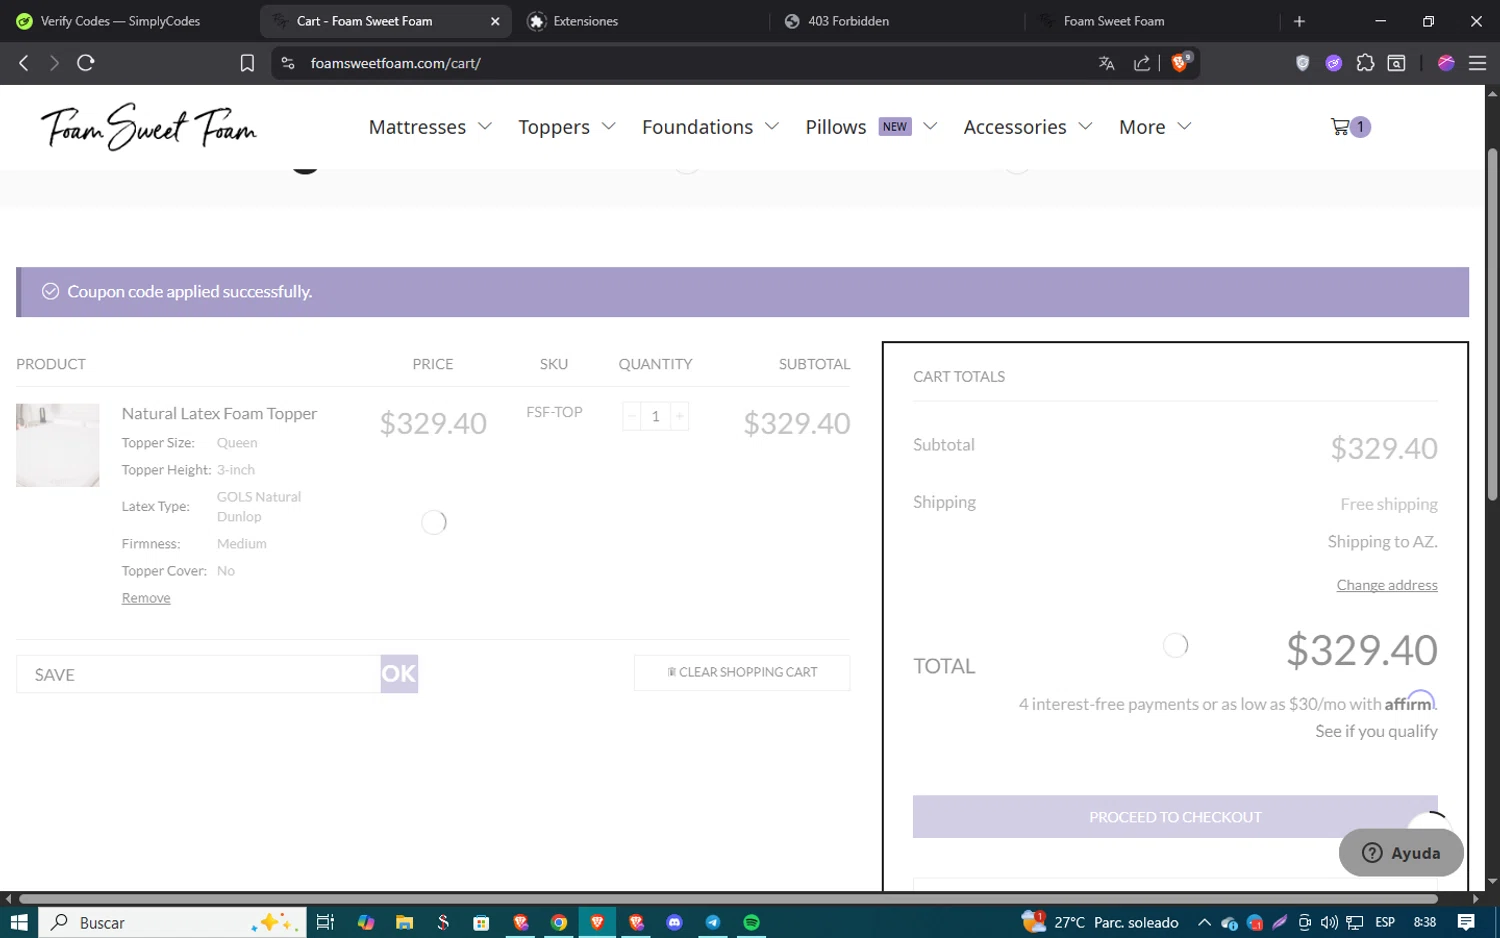1500x938 pixels.
Task: View site information icon in address bar
Action: [x=288, y=63]
